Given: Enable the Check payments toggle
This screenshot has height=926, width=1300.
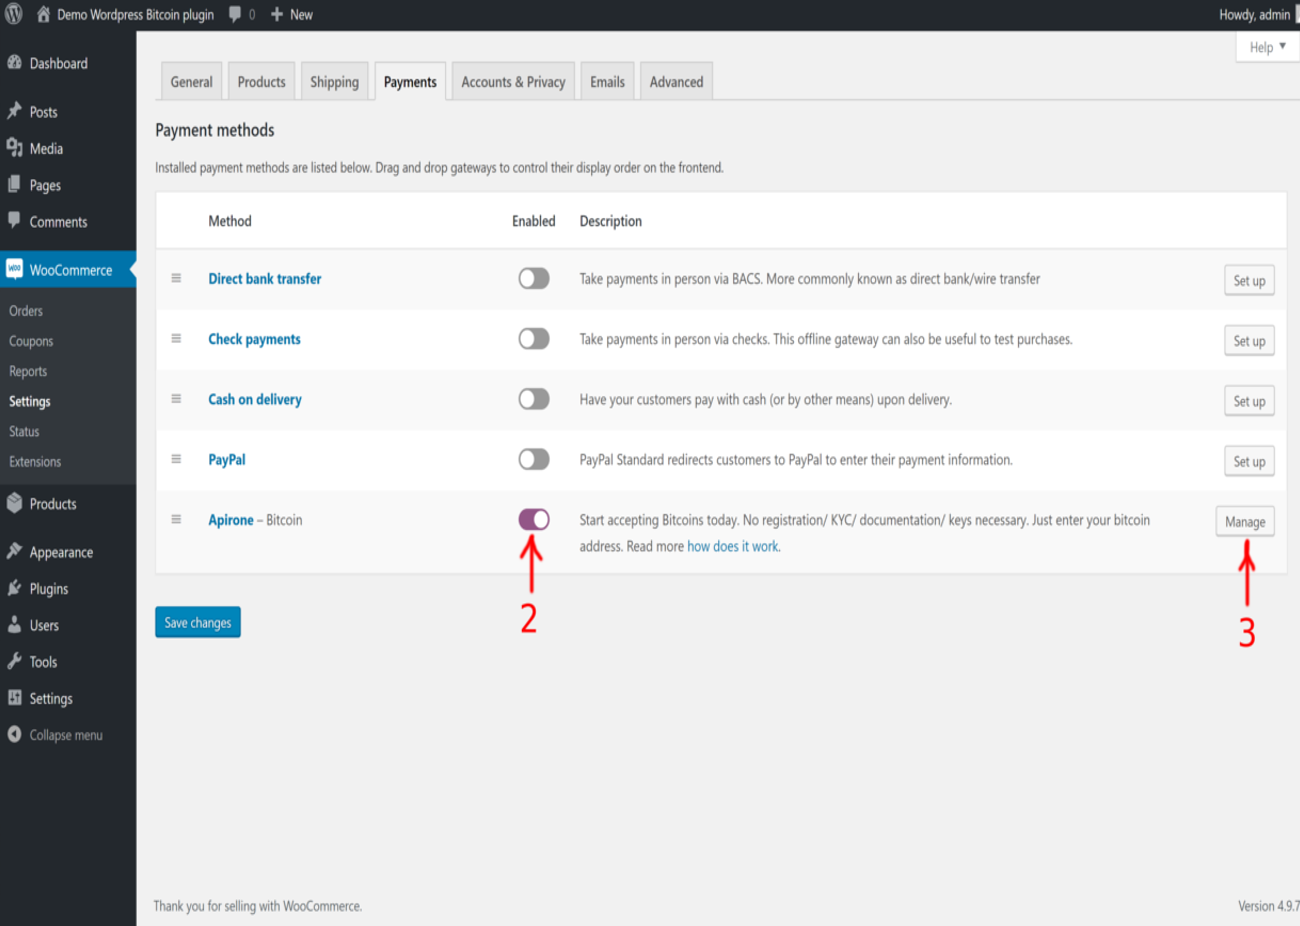Looking at the screenshot, I should 534,339.
